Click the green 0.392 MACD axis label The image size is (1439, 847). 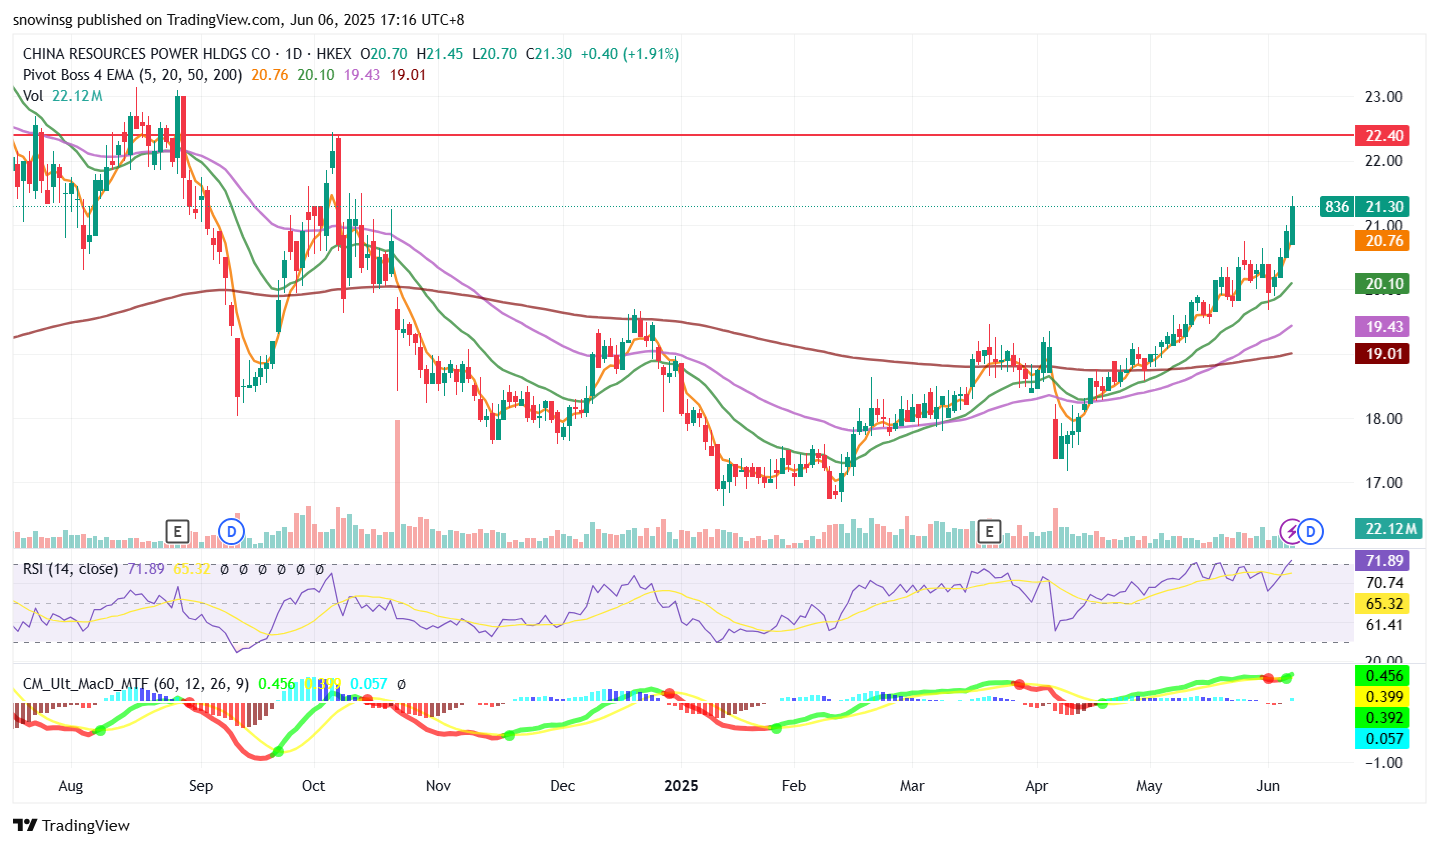click(1384, 718)
